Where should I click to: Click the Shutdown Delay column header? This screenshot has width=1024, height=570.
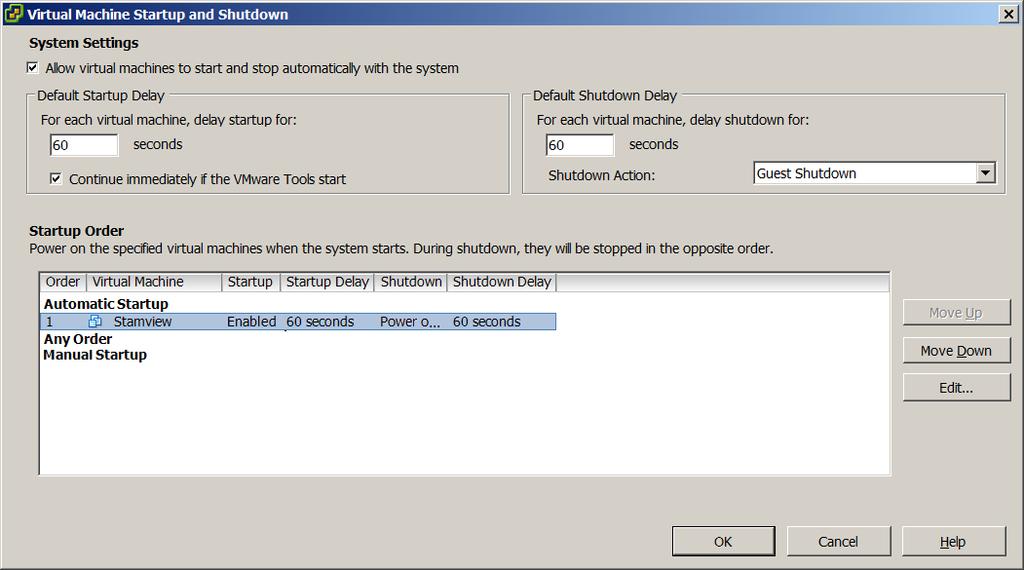[502, 281]
